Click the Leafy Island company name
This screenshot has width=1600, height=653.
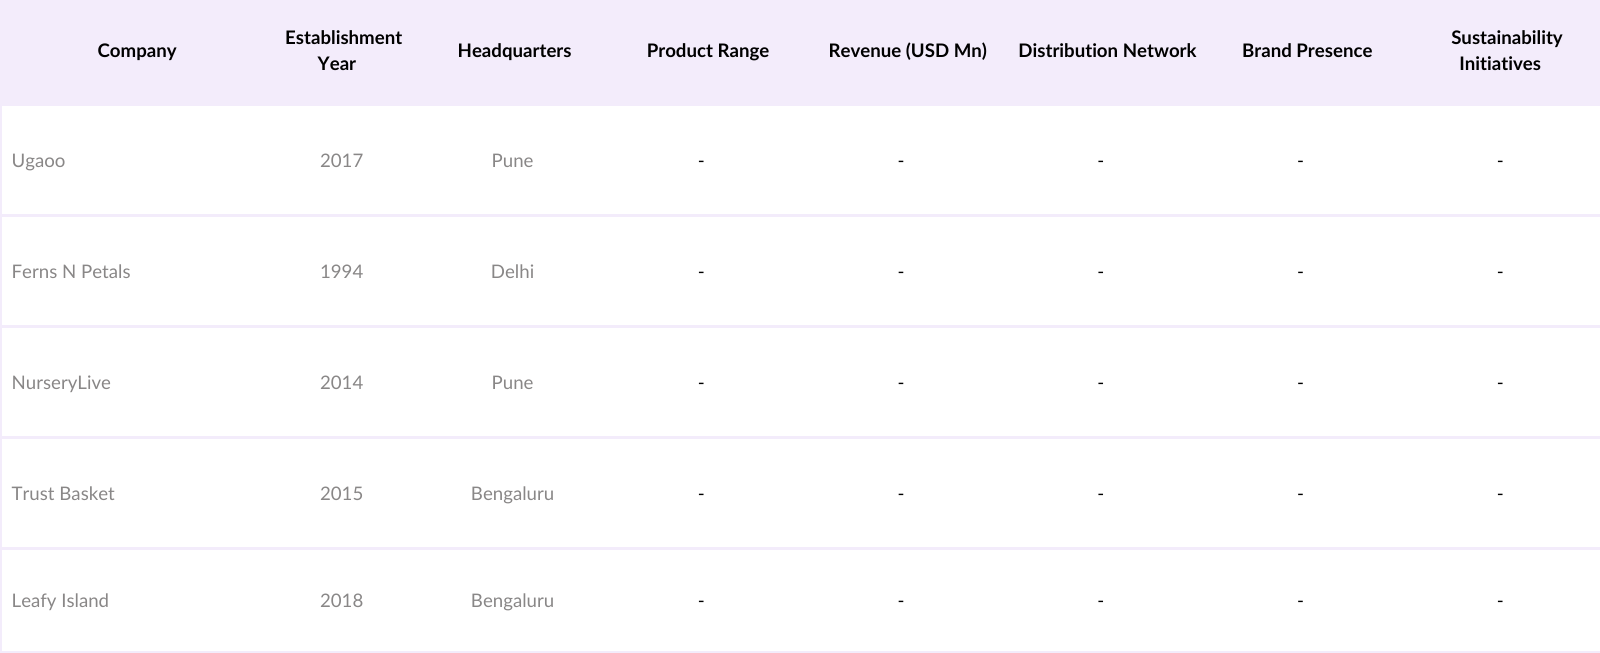pos(60,601)
